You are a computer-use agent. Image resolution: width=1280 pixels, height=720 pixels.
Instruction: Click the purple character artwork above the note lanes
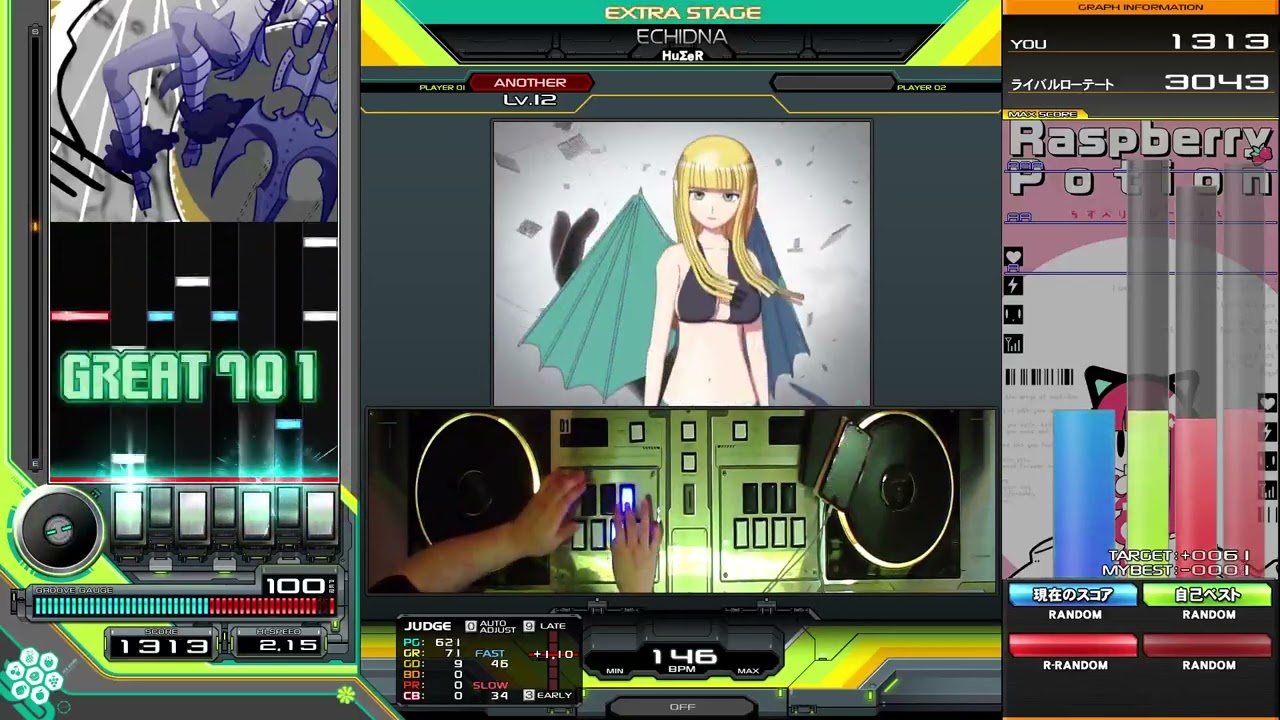pyautogui.click(x=194, y=111)
